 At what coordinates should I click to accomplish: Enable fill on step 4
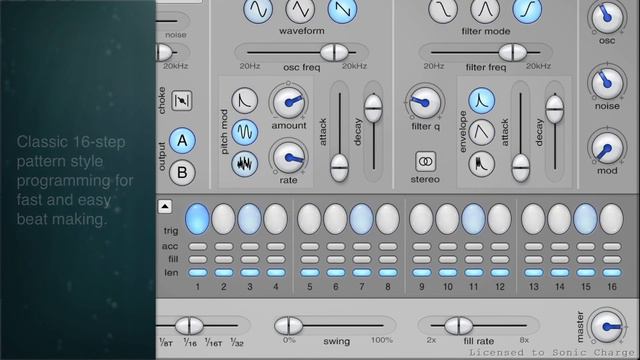click(276, 260)
